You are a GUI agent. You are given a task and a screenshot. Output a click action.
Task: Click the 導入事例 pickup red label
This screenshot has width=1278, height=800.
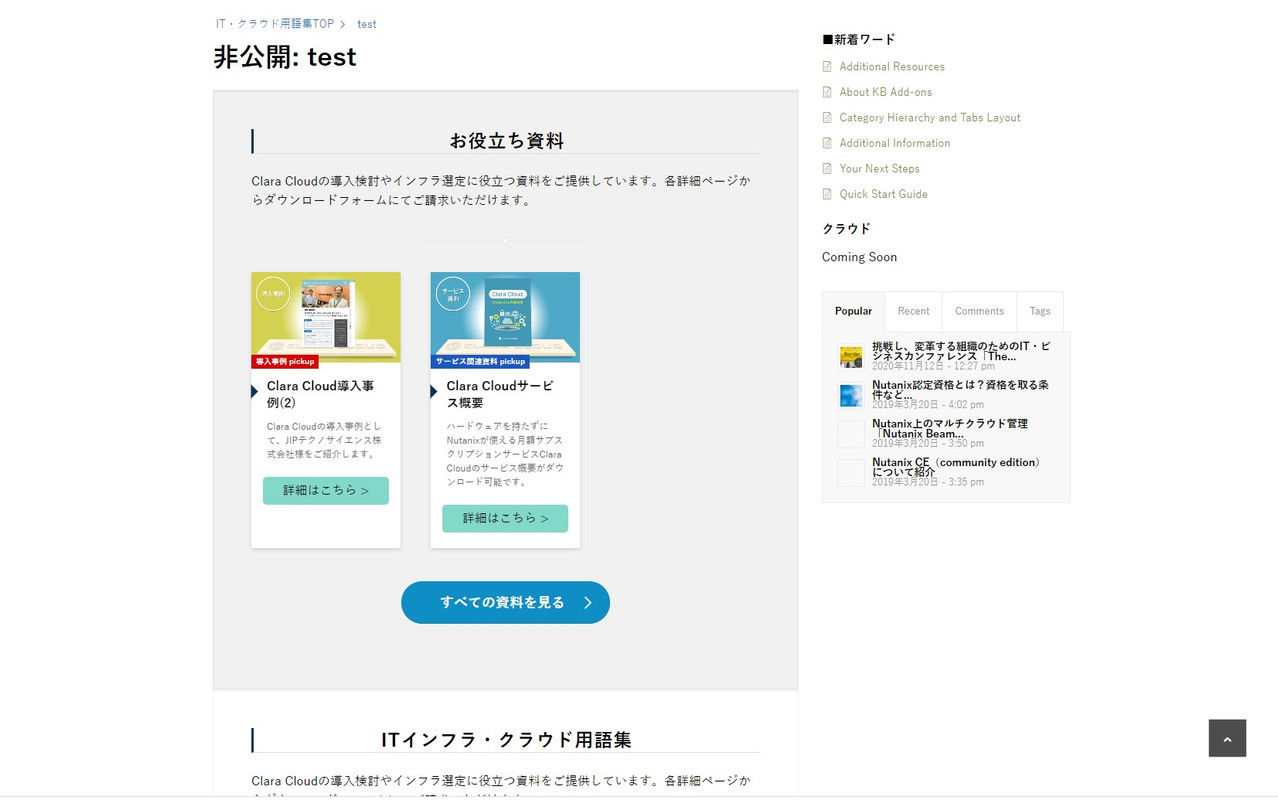pos(285,362)
